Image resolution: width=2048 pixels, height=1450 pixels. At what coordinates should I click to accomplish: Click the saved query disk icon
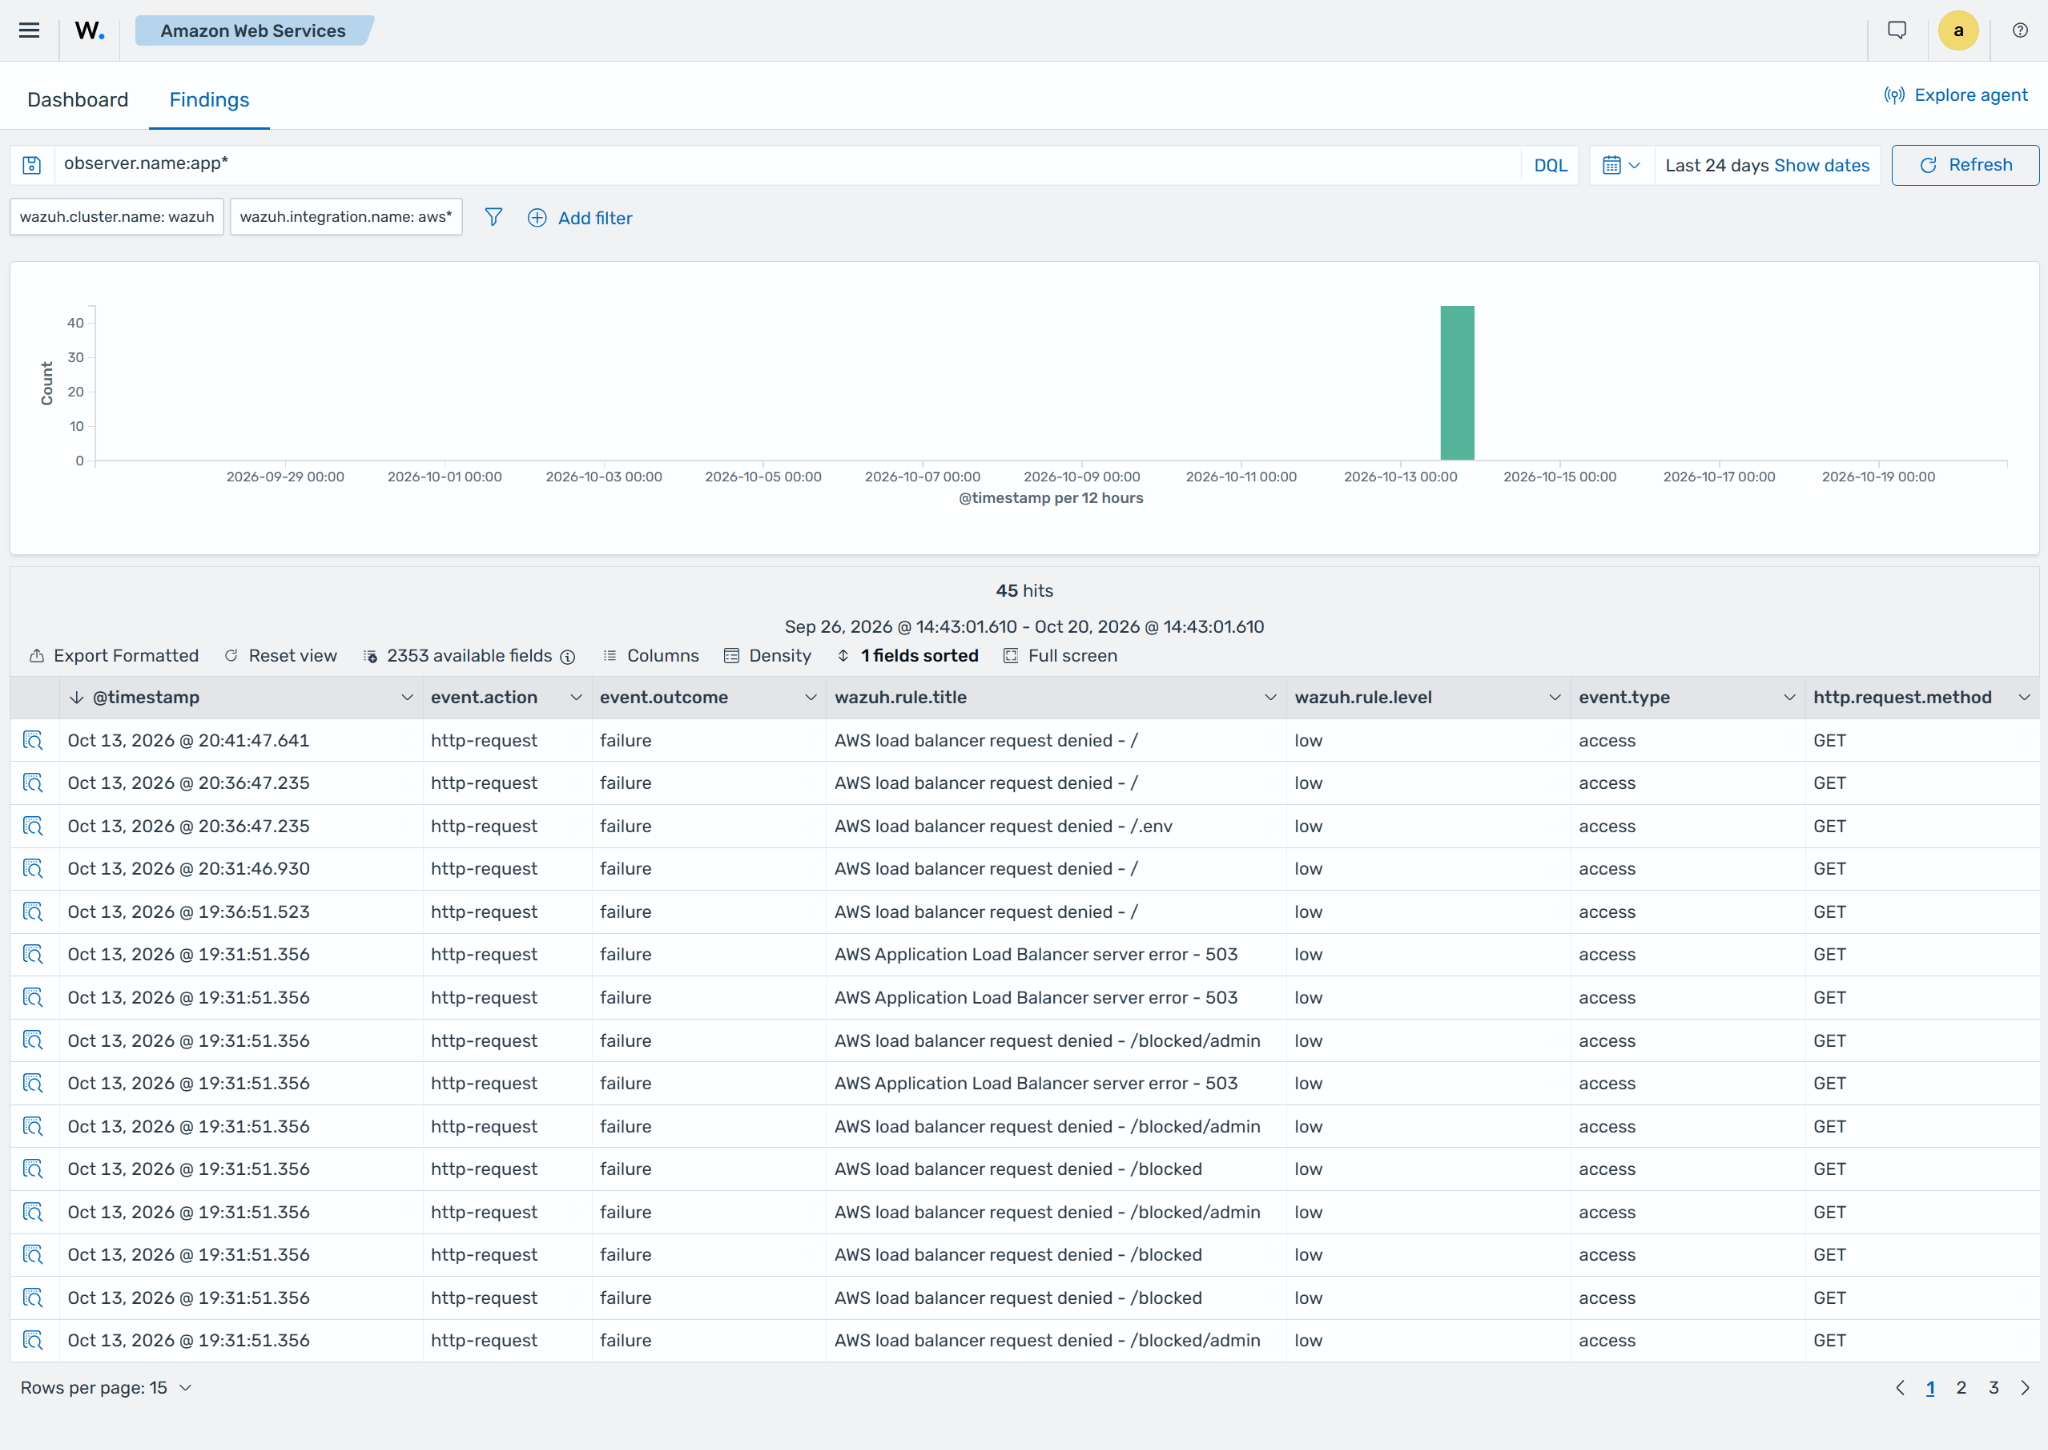[32, 165]
